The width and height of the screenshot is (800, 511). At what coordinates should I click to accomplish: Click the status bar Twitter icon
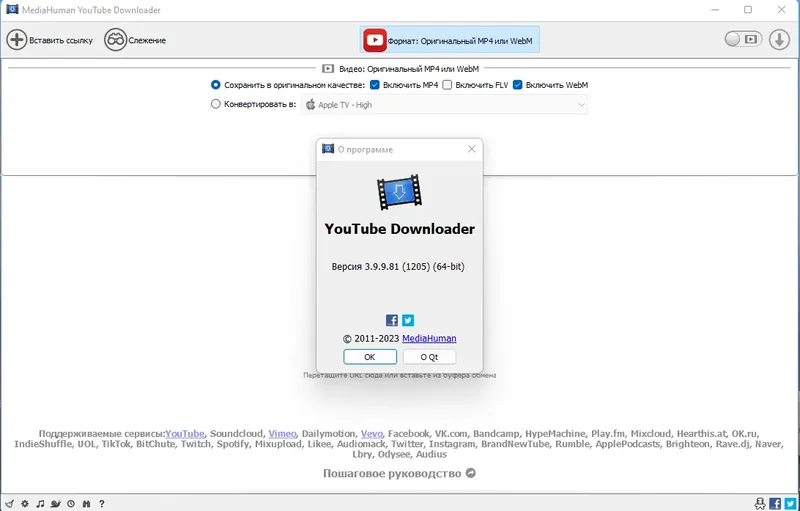click(x=790, y=503)
